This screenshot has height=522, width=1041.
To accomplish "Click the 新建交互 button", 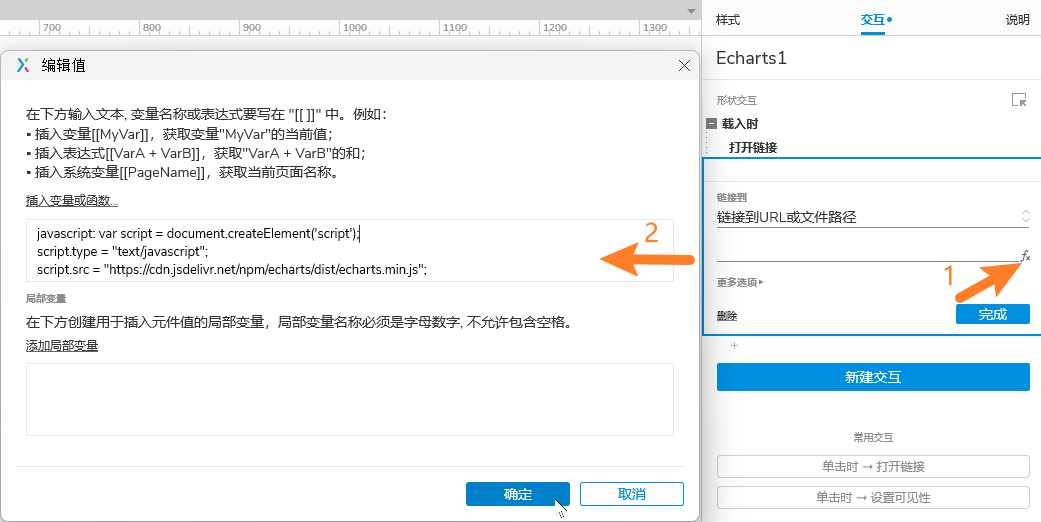I will point(873,377).
